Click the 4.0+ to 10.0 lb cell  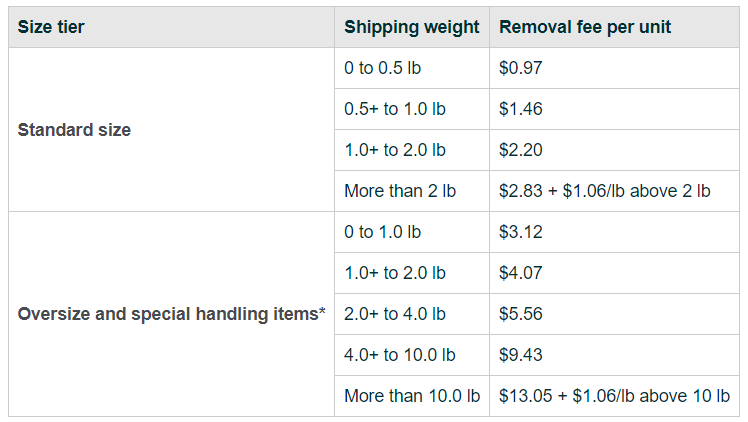[399, 355]
